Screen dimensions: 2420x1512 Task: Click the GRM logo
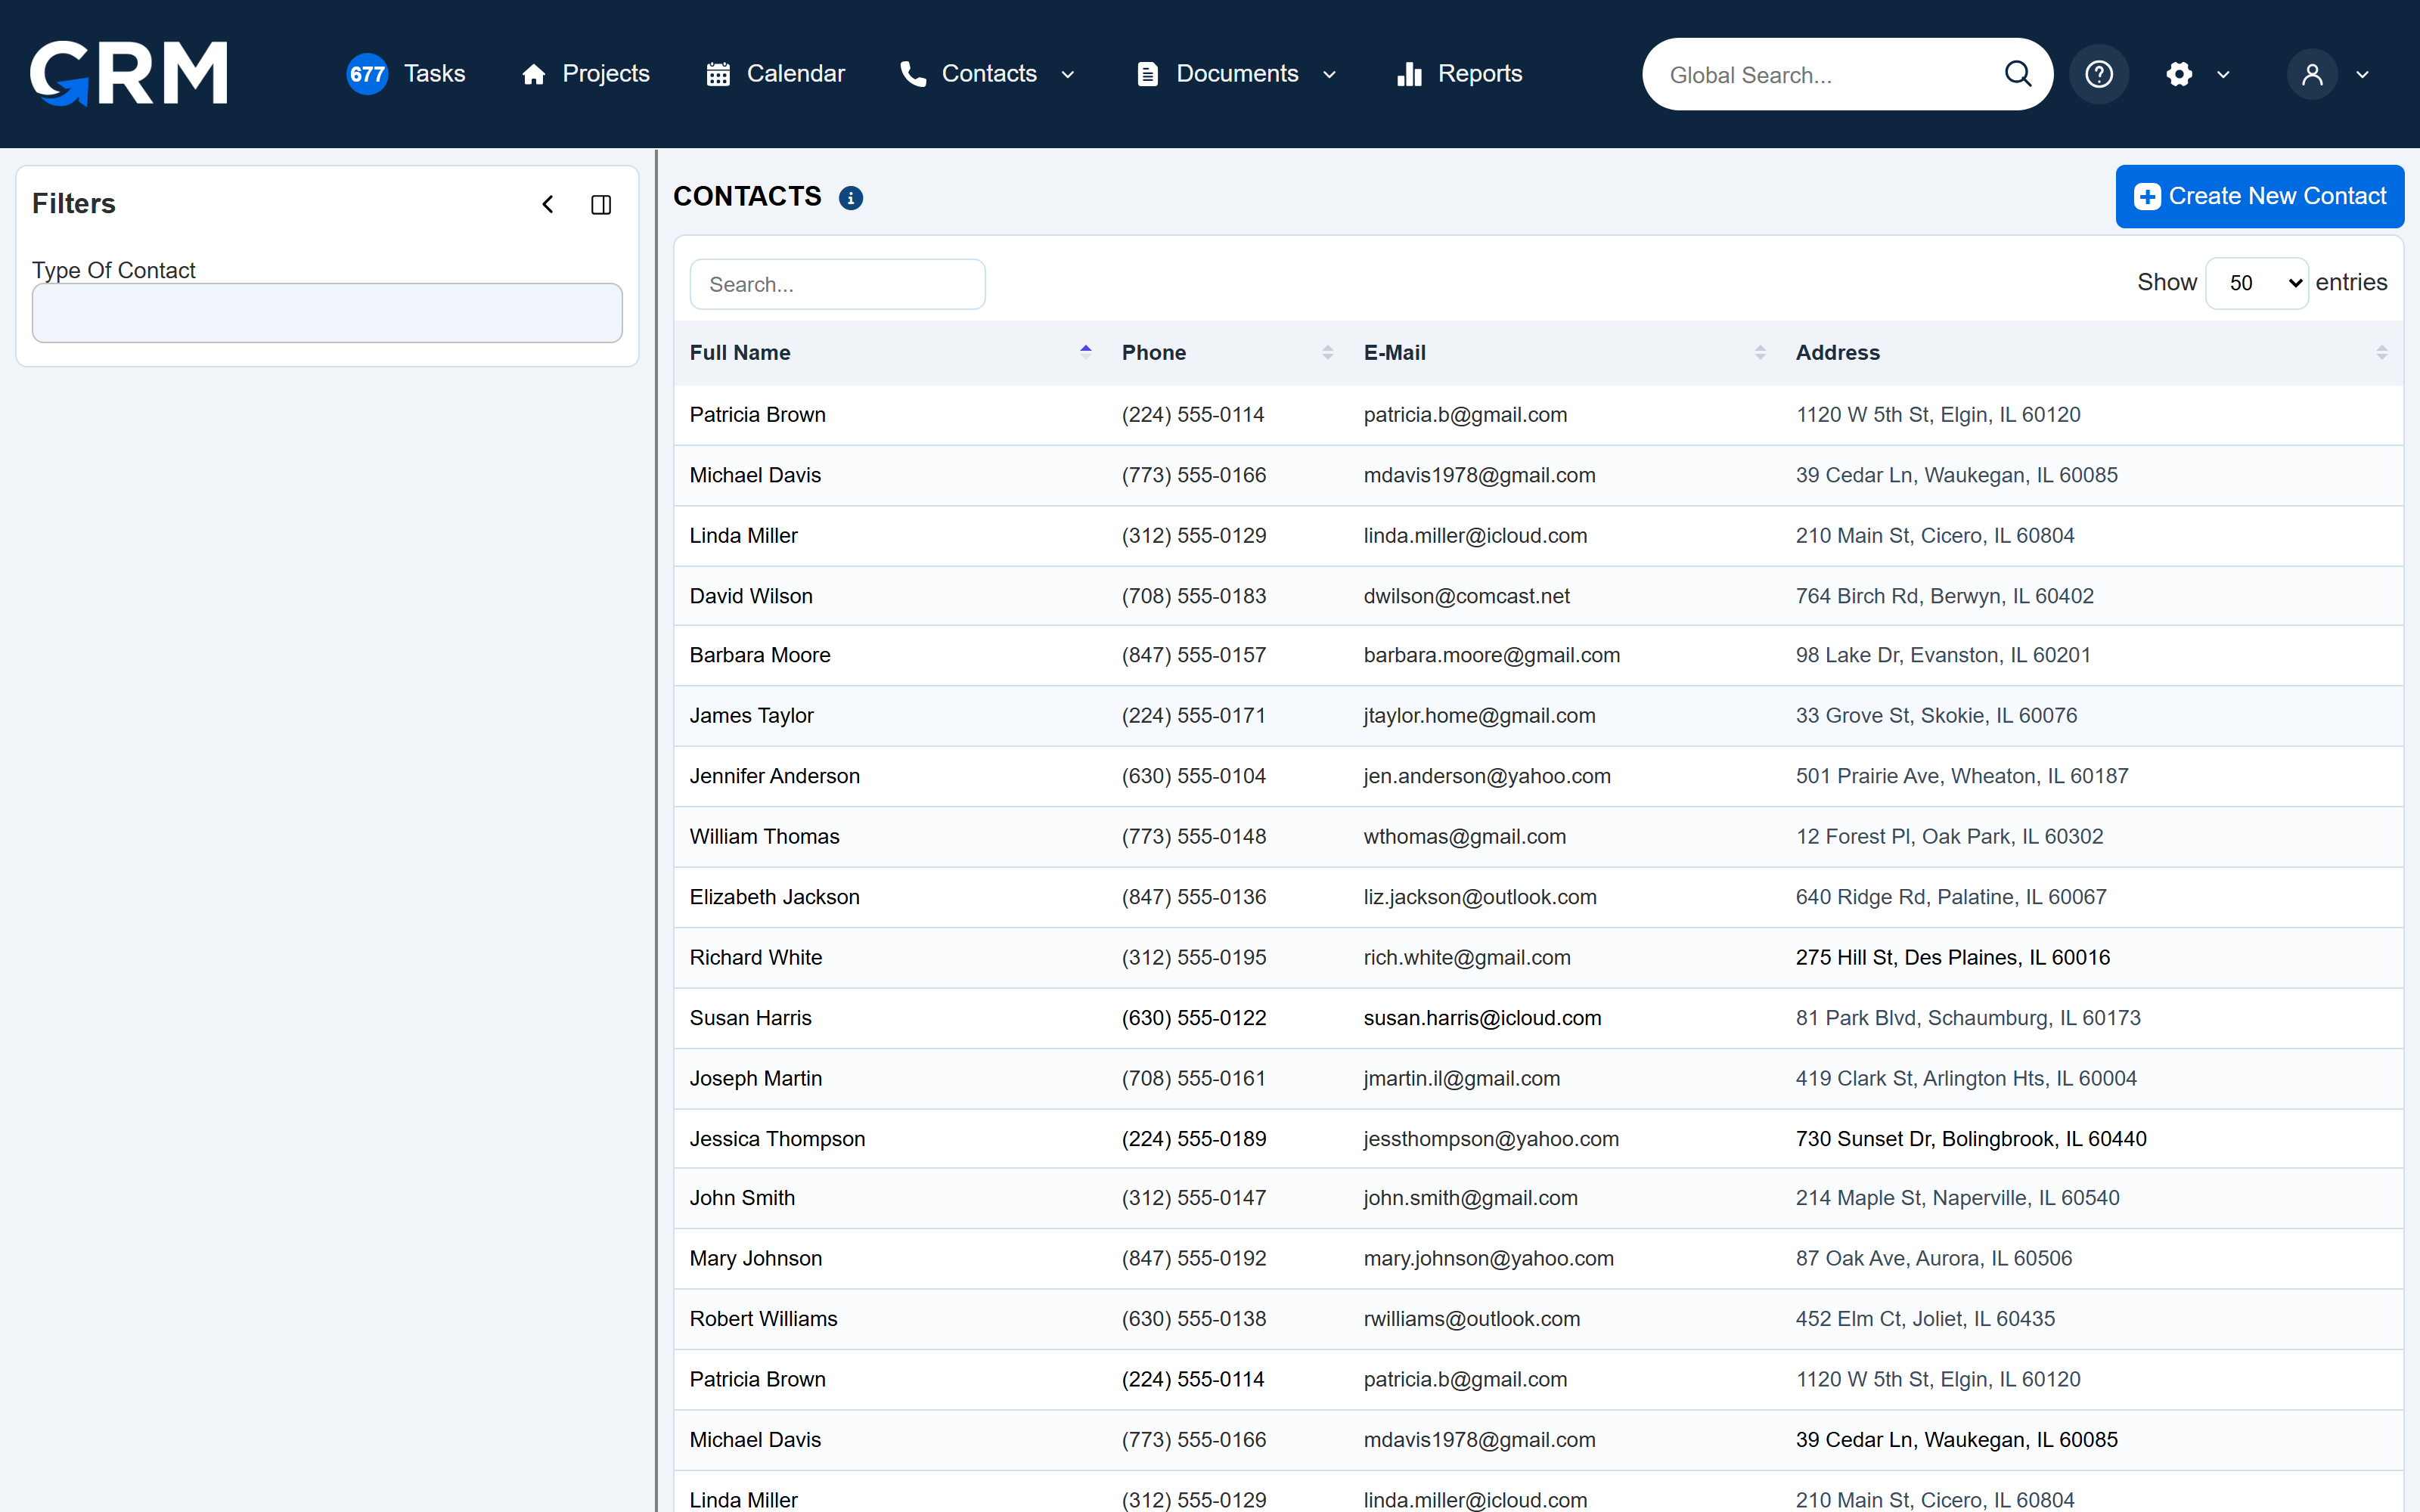[x=129, y=73]
